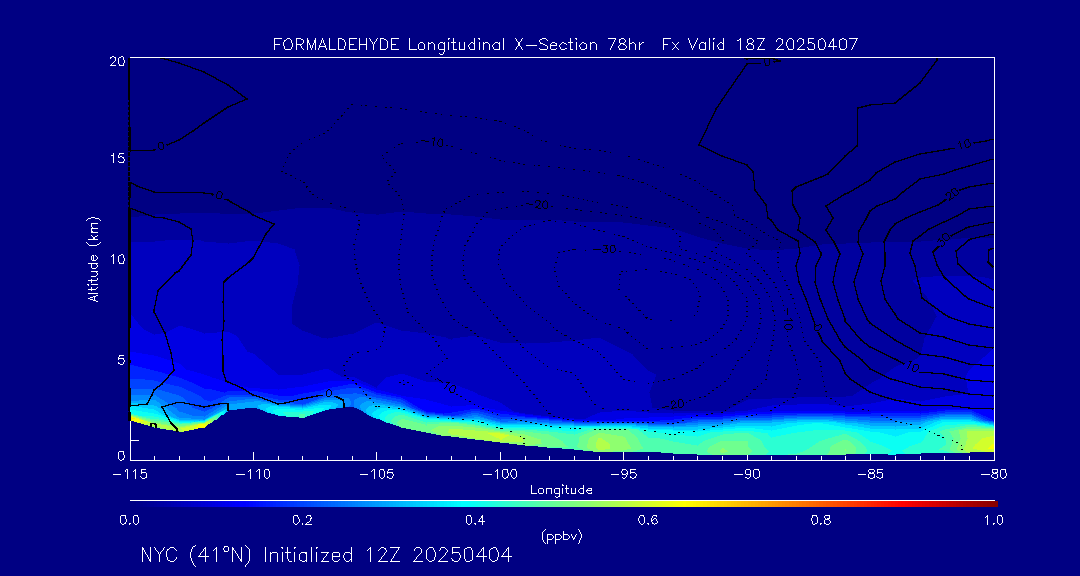Screen dimensions: 1080x576
Task: Click color scale label 0.6
Action: (648, 520)
